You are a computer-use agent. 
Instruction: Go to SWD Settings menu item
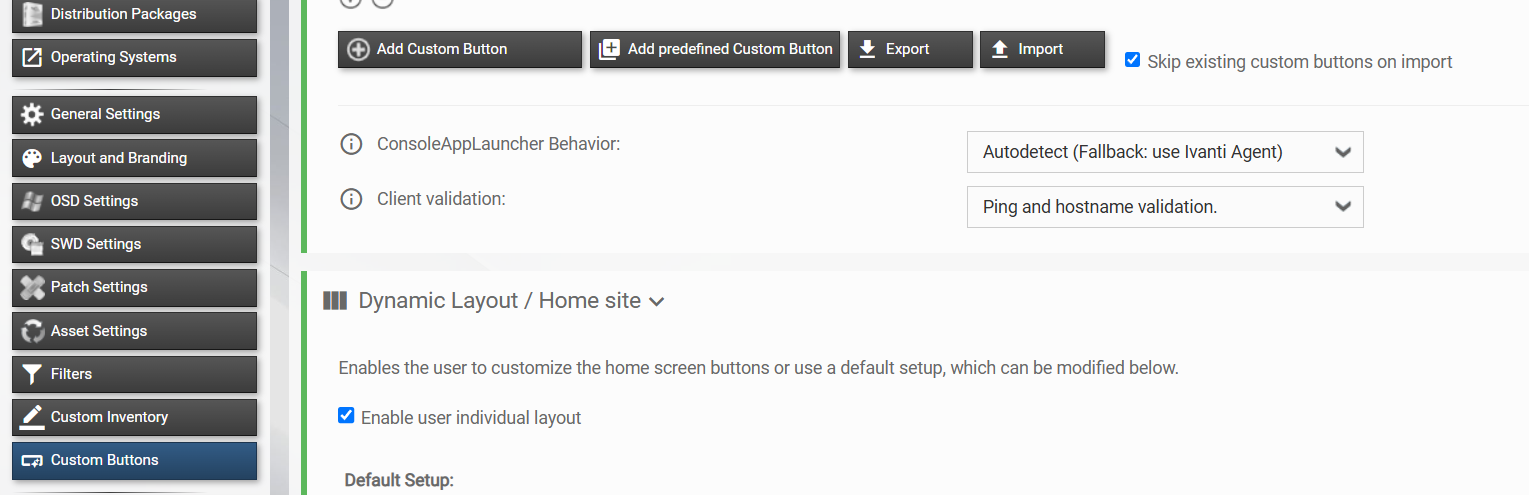(x=134, y=244)
